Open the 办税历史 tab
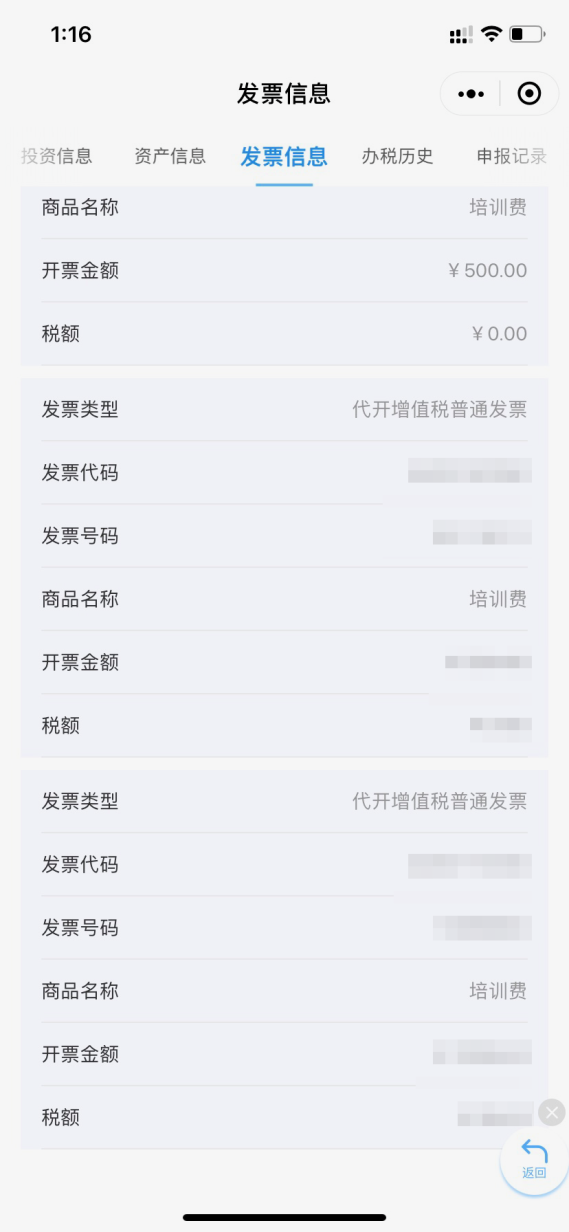This screenshot has width=569, height=1232. (398, 156)
